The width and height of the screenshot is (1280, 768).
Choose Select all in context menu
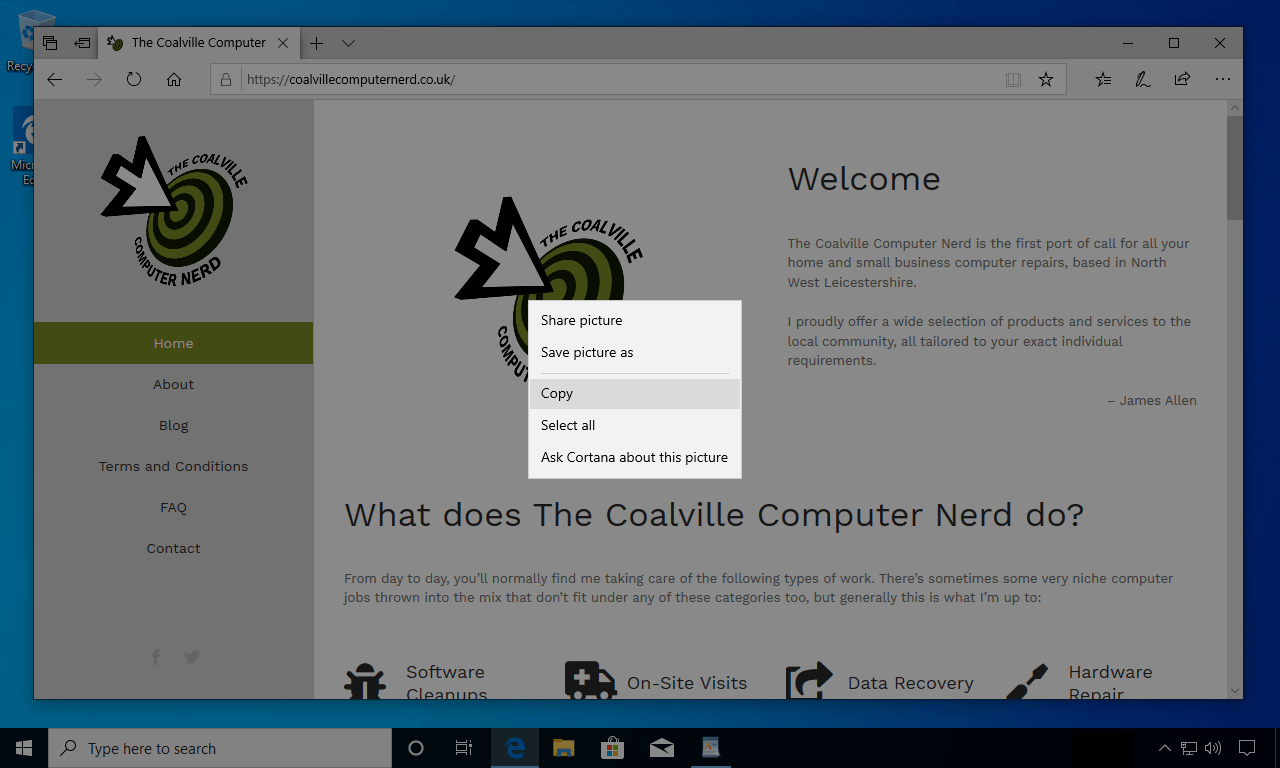pos(635,426)
